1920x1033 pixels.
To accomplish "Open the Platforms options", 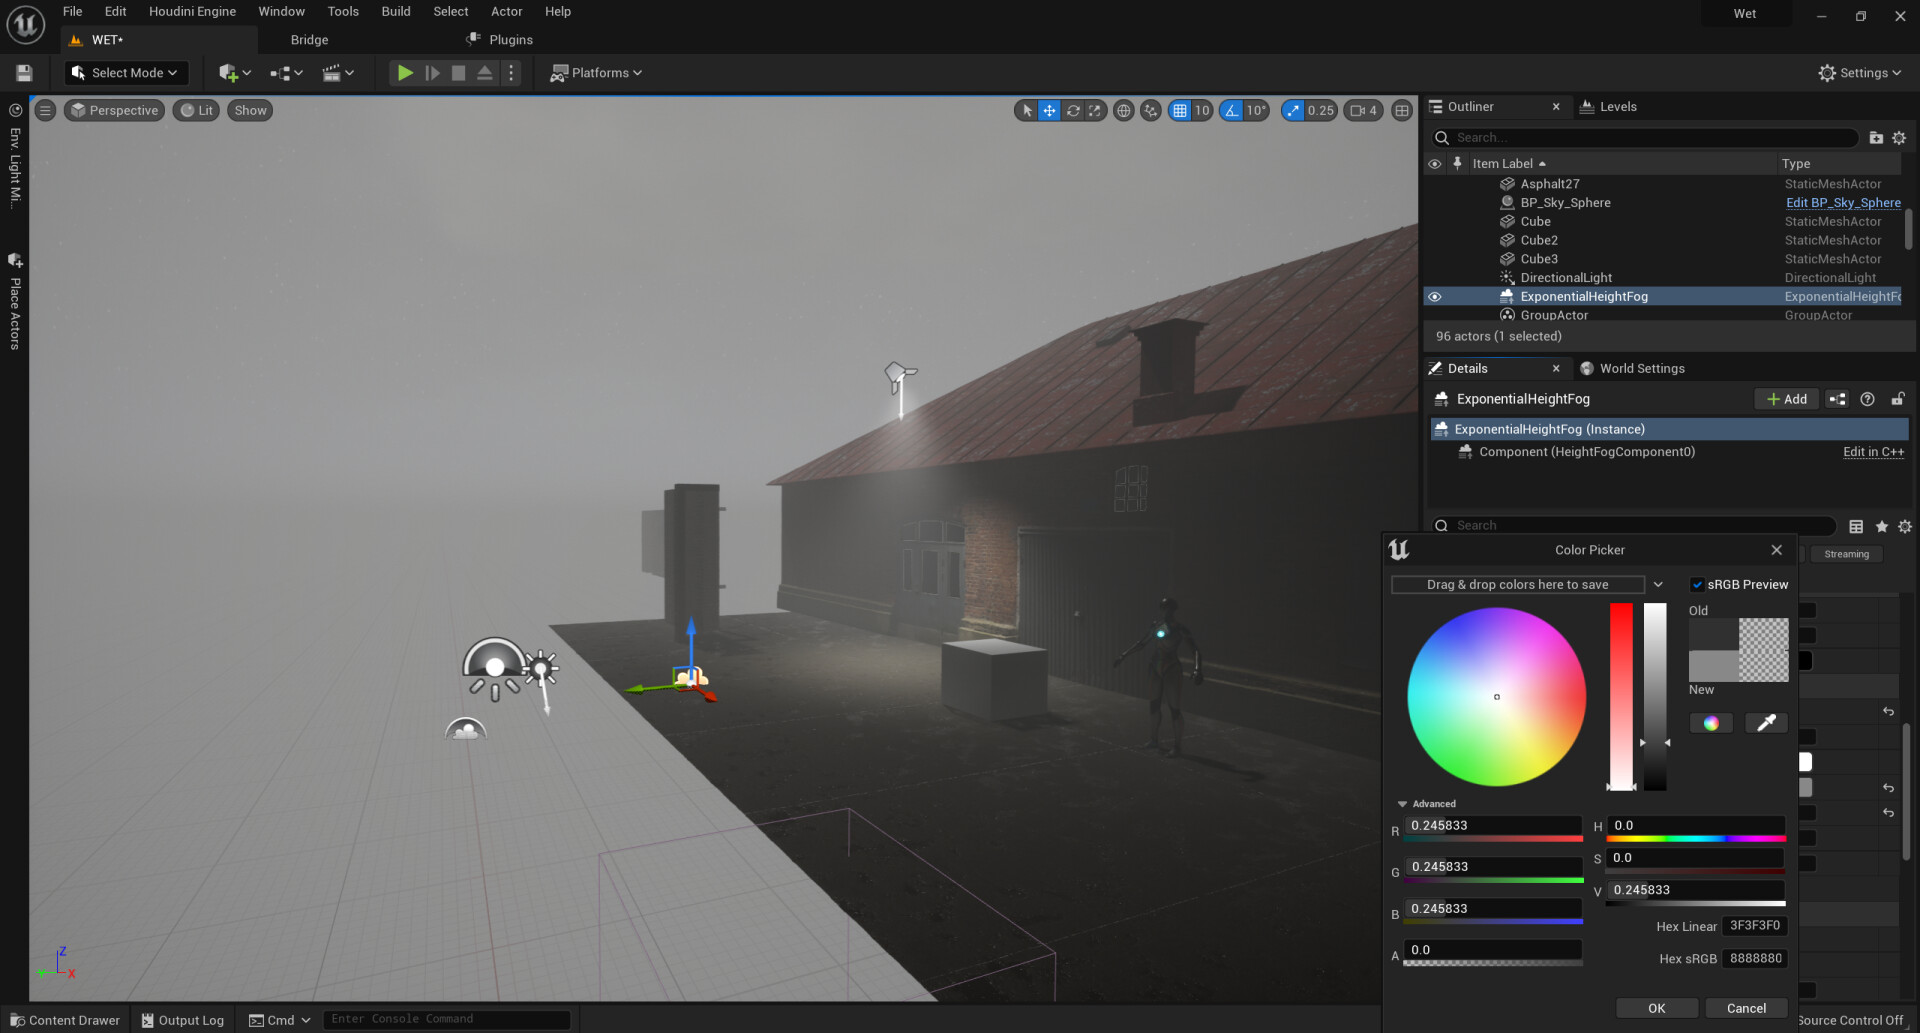I will coord(596,72).
